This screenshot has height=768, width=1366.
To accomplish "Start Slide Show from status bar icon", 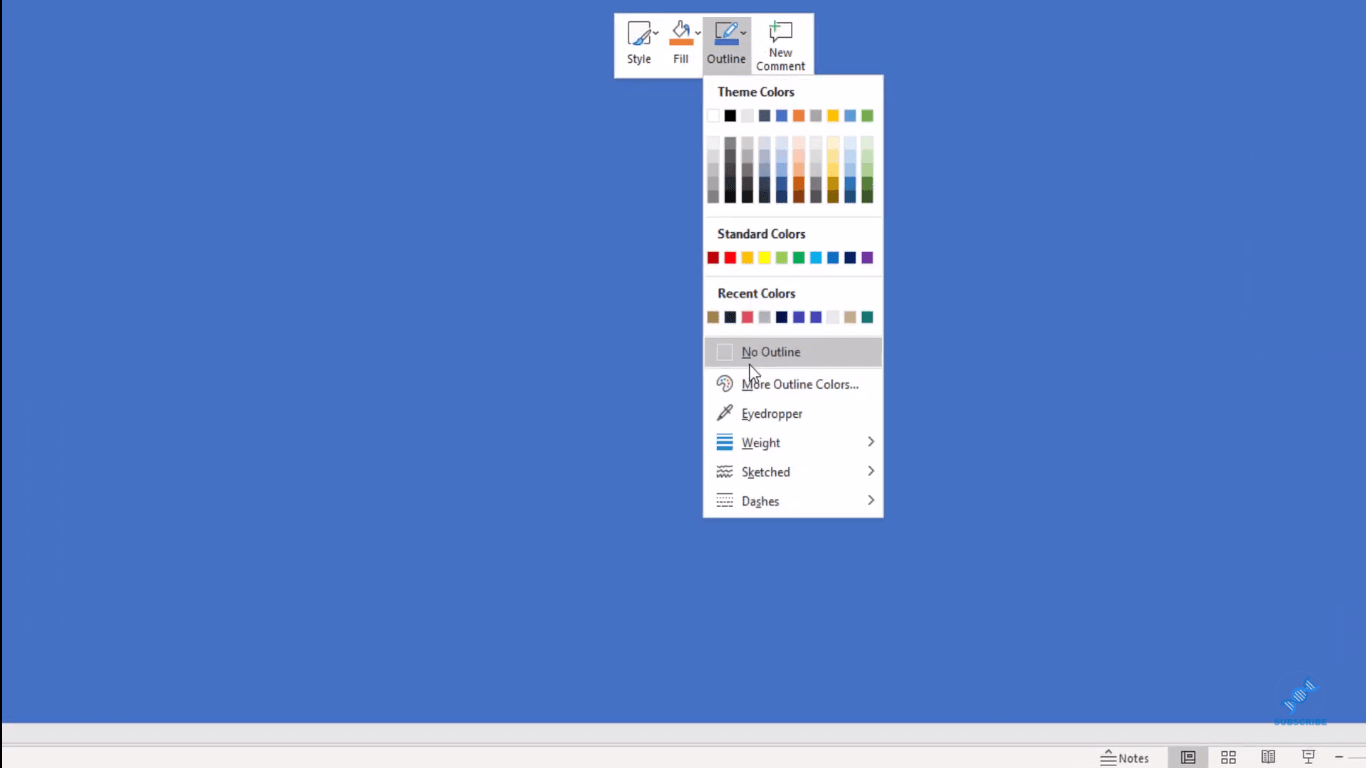I will 1308,758.
